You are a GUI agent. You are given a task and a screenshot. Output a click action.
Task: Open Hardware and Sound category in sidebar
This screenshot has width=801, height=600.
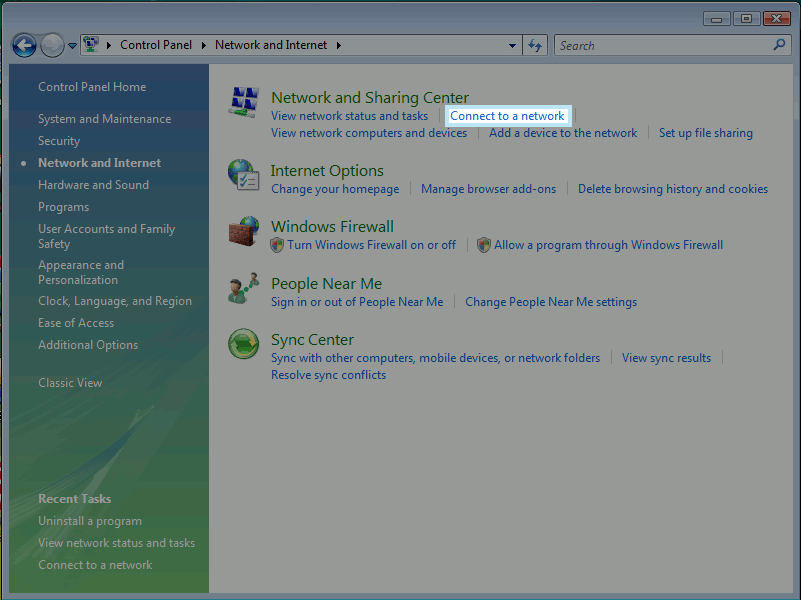pyautogui.click(x=93, y=185)
